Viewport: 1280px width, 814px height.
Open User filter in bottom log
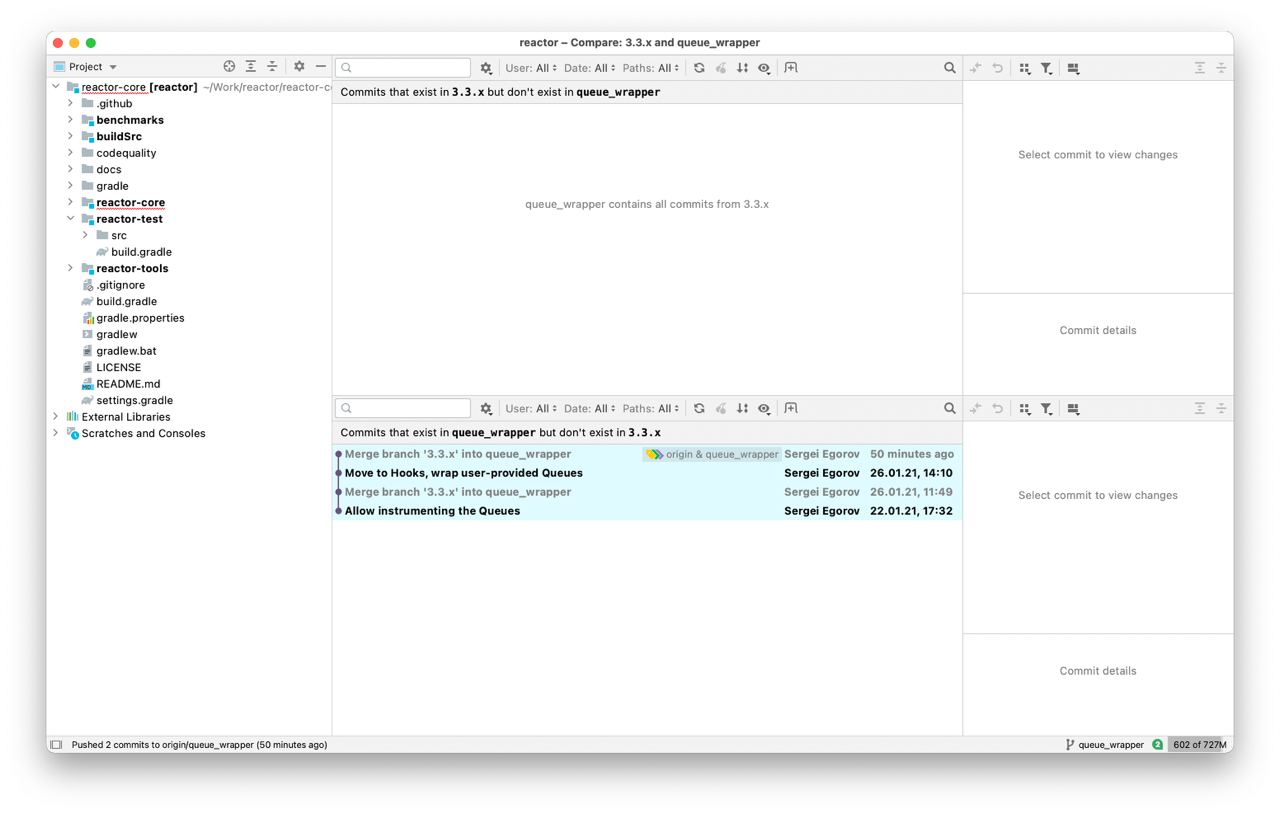tap(531, 409)
